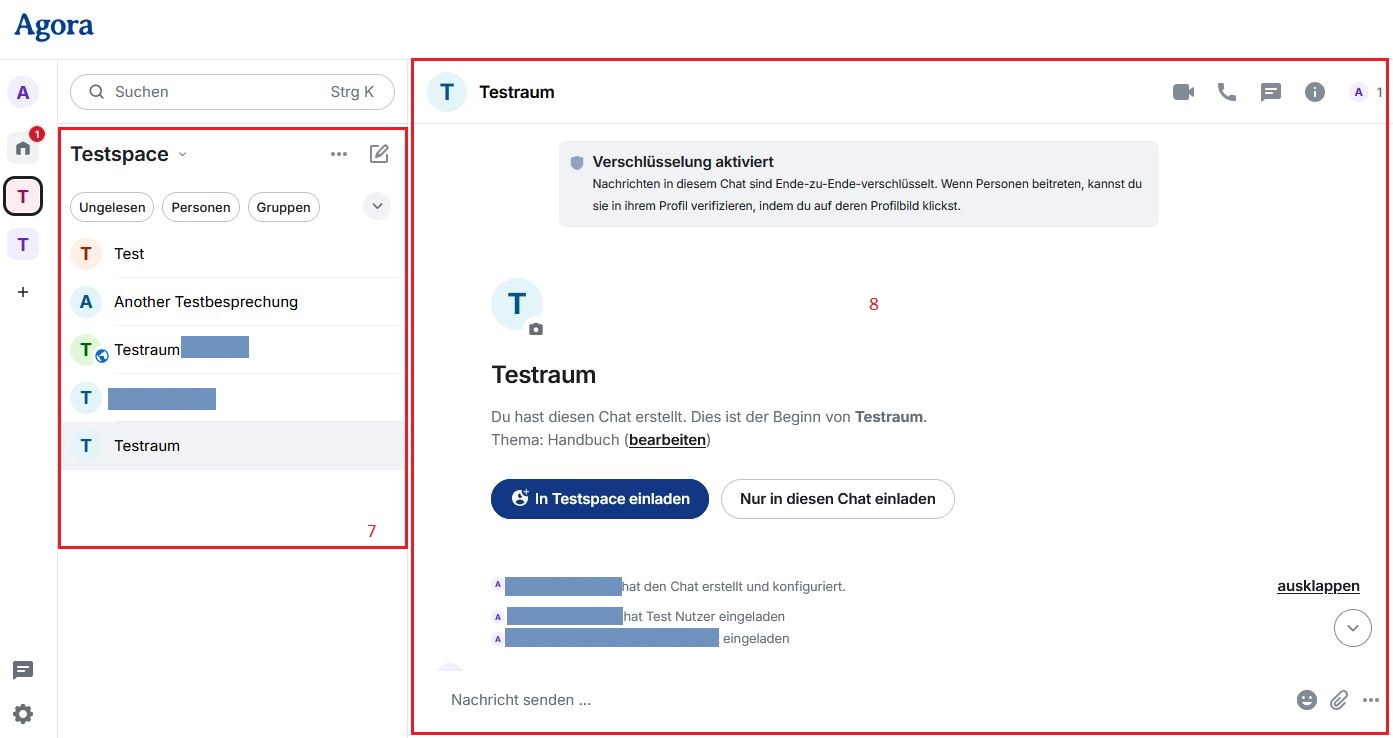Open room info for Testraum
1393x738 pixels.
[1314, 91]
